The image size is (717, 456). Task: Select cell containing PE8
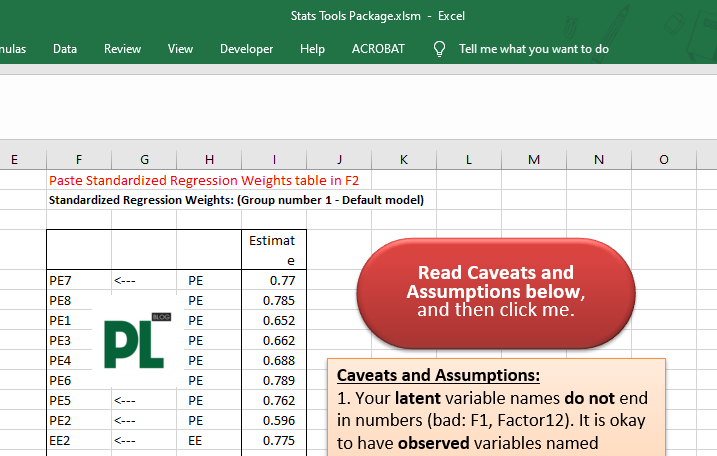79,300
